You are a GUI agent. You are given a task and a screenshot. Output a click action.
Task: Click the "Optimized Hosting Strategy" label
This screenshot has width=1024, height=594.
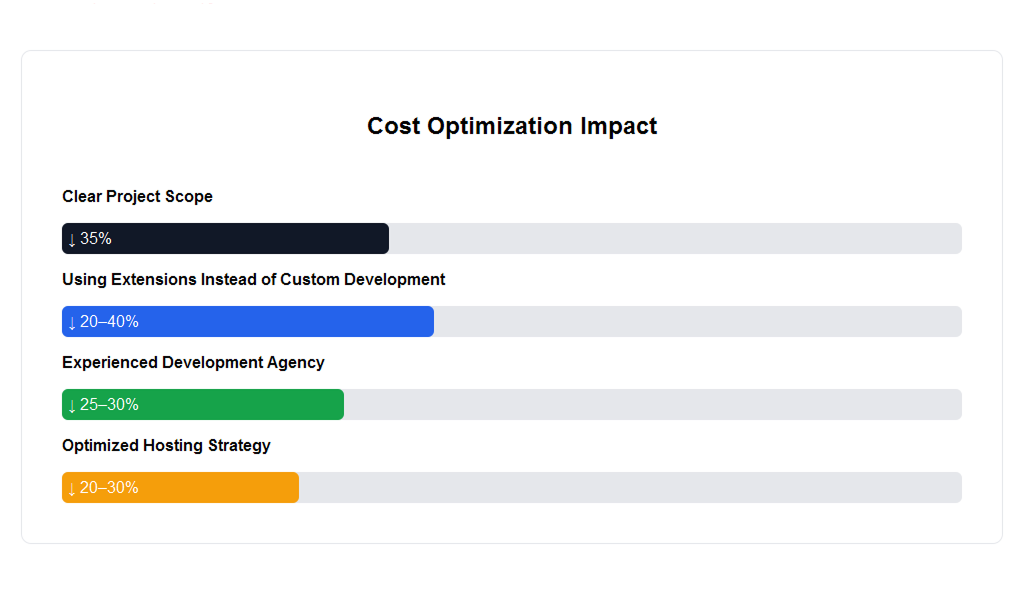point(166,446)
